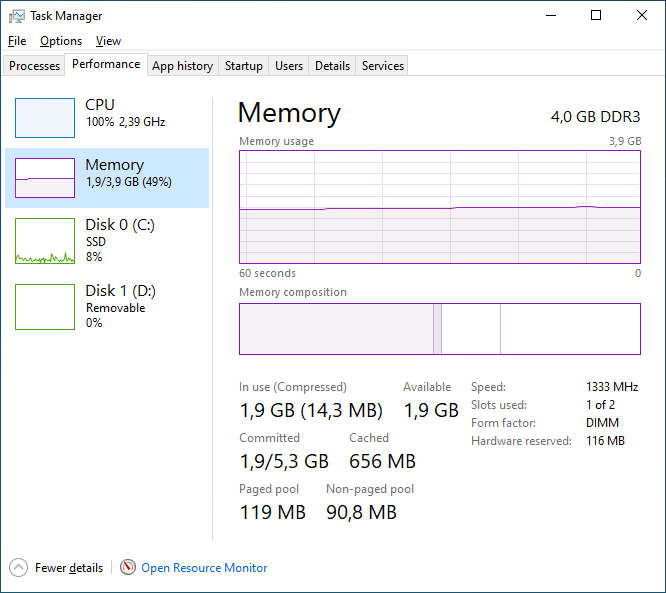
Task: Click the large Memory usage graph
Action: coord(439,206)
